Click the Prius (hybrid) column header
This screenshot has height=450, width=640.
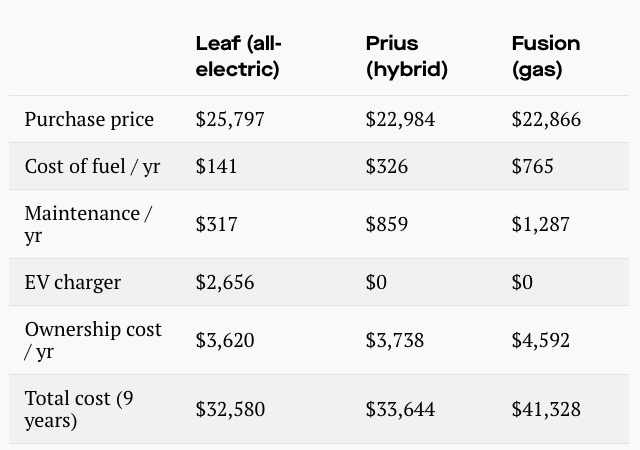(407, 56)
